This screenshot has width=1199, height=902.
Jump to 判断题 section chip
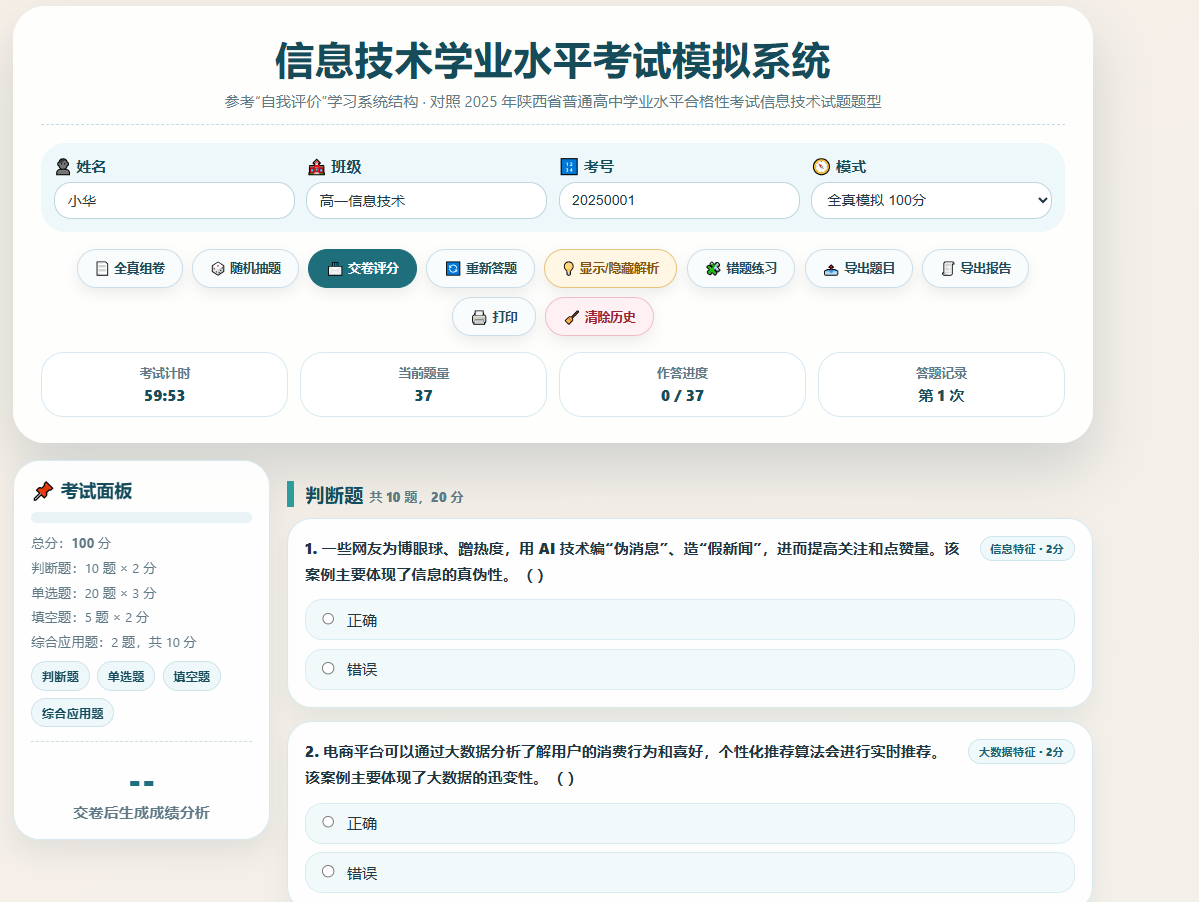(60, 676)
